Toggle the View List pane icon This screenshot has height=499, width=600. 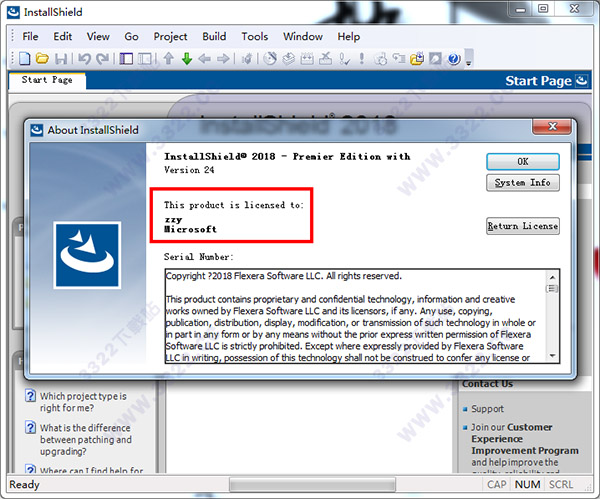126,59
